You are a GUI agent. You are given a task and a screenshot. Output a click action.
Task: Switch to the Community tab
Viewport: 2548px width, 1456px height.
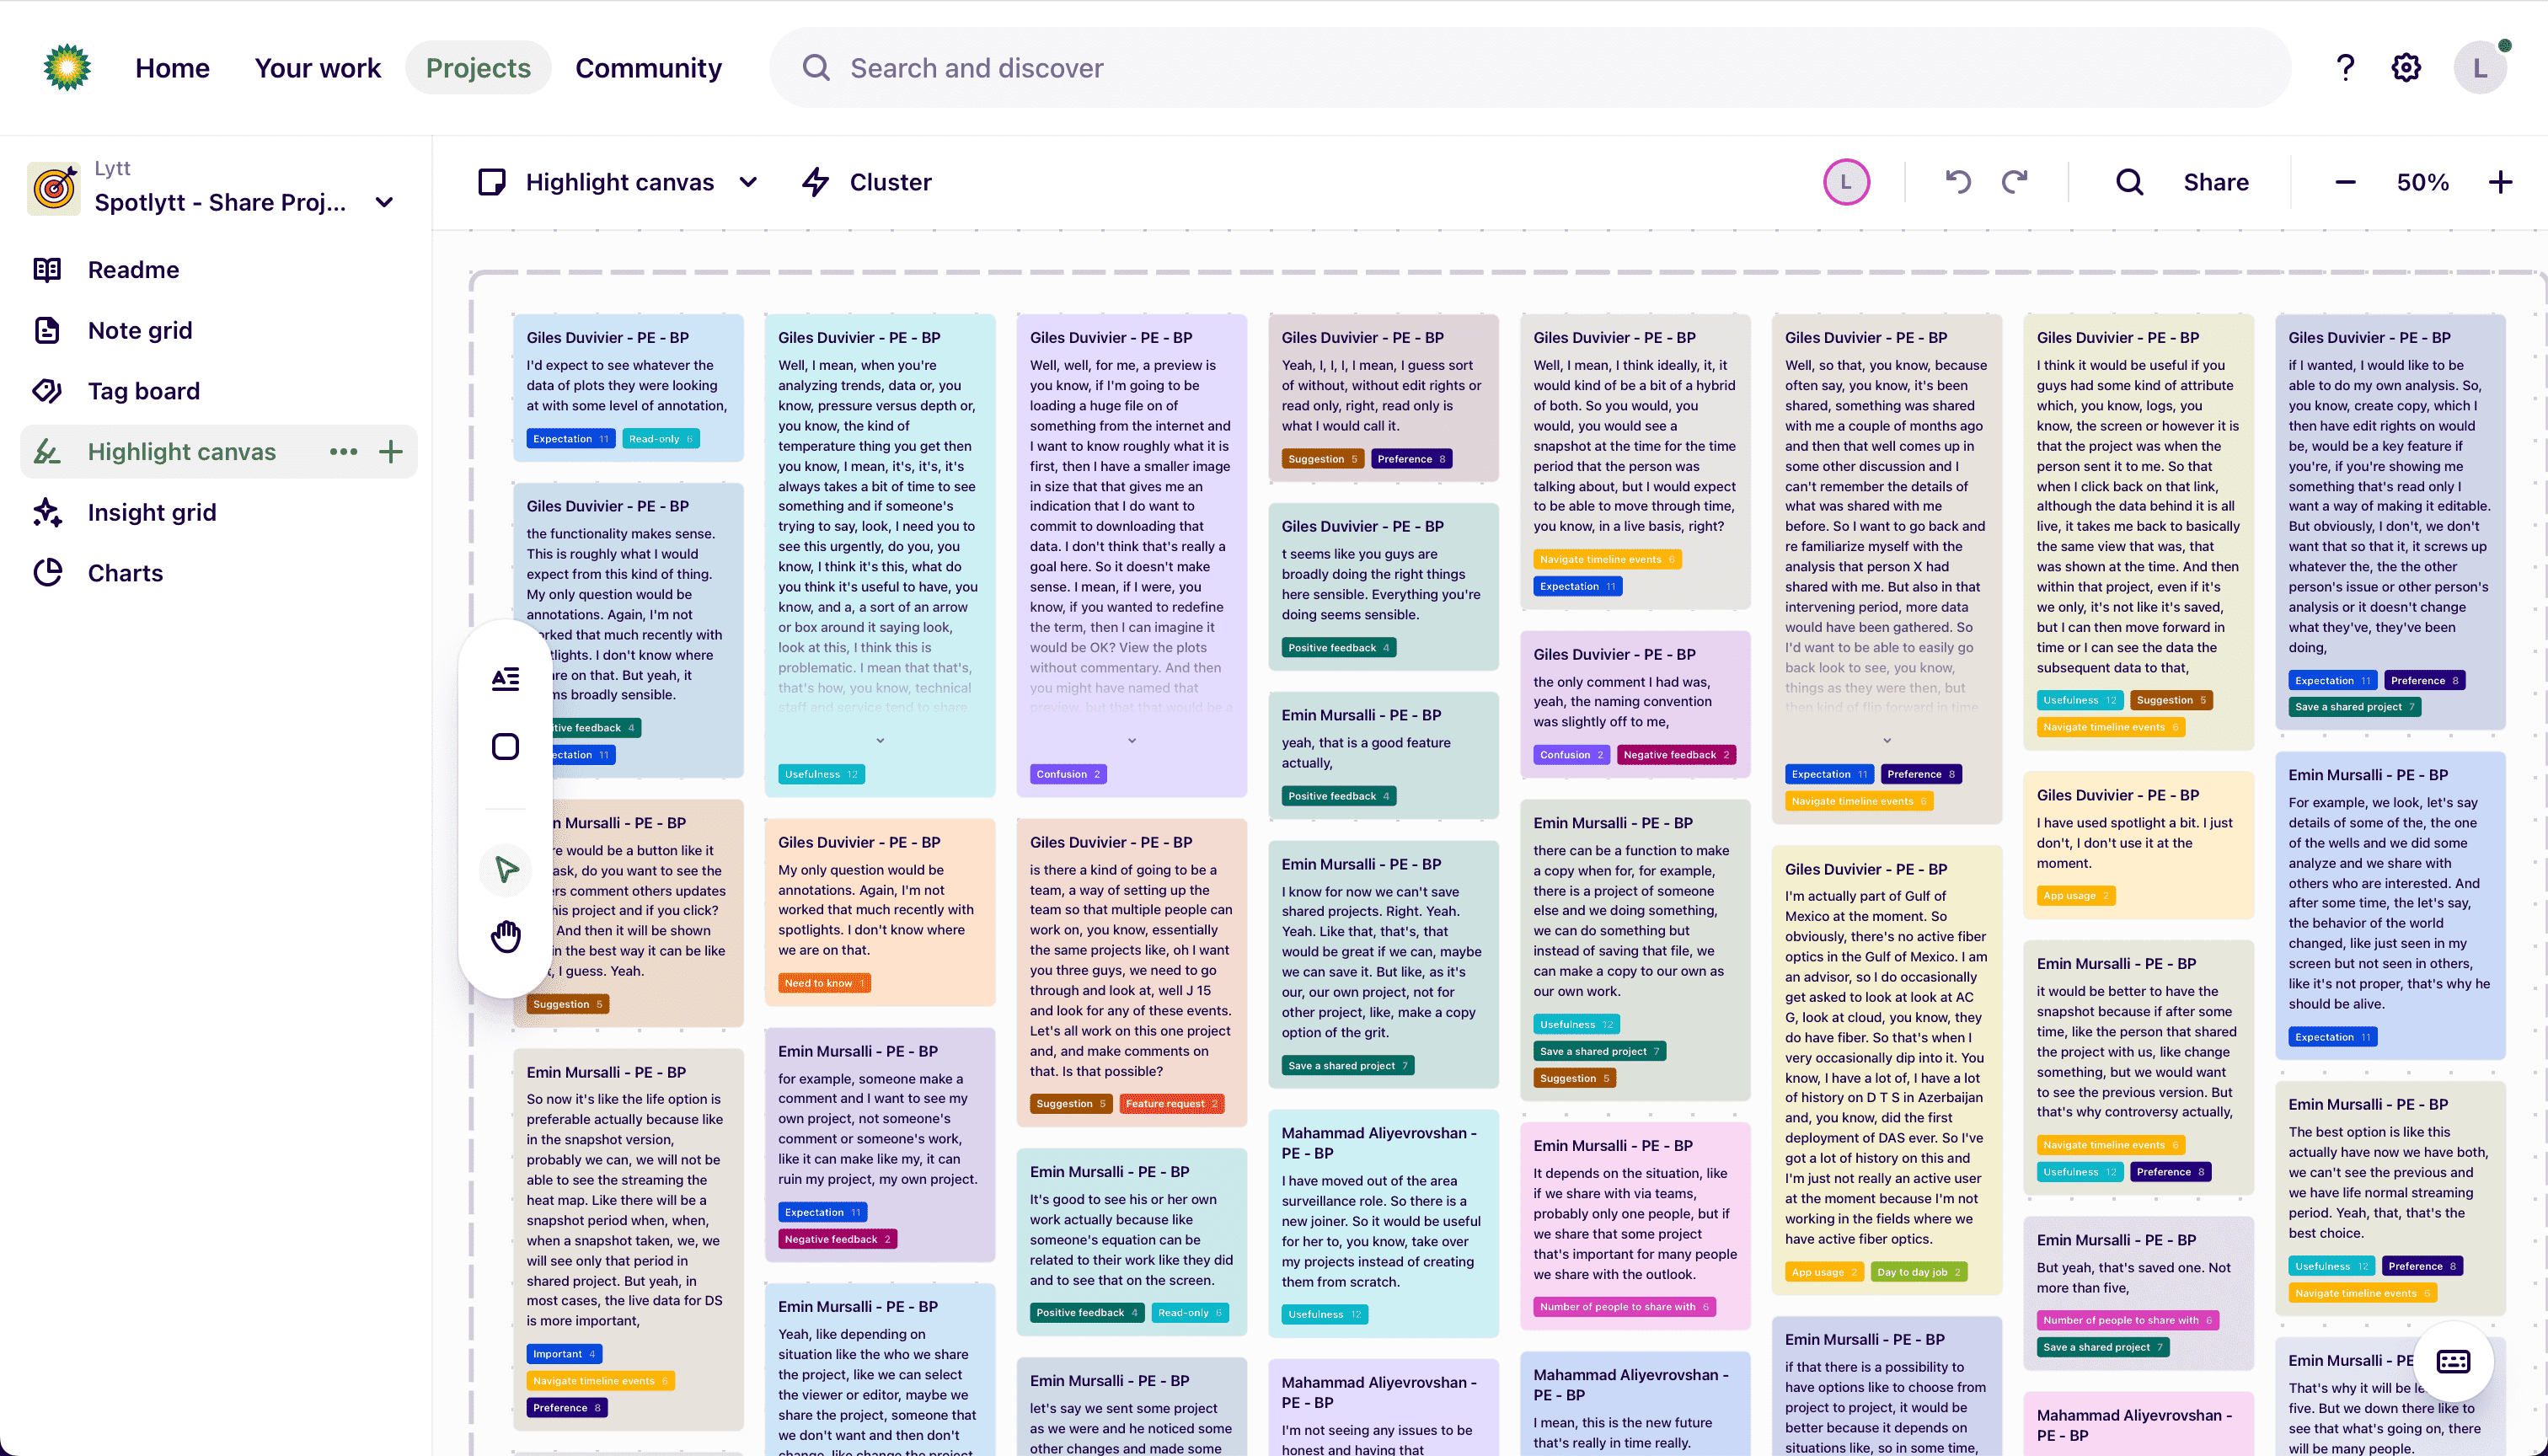tap(648, 68)
